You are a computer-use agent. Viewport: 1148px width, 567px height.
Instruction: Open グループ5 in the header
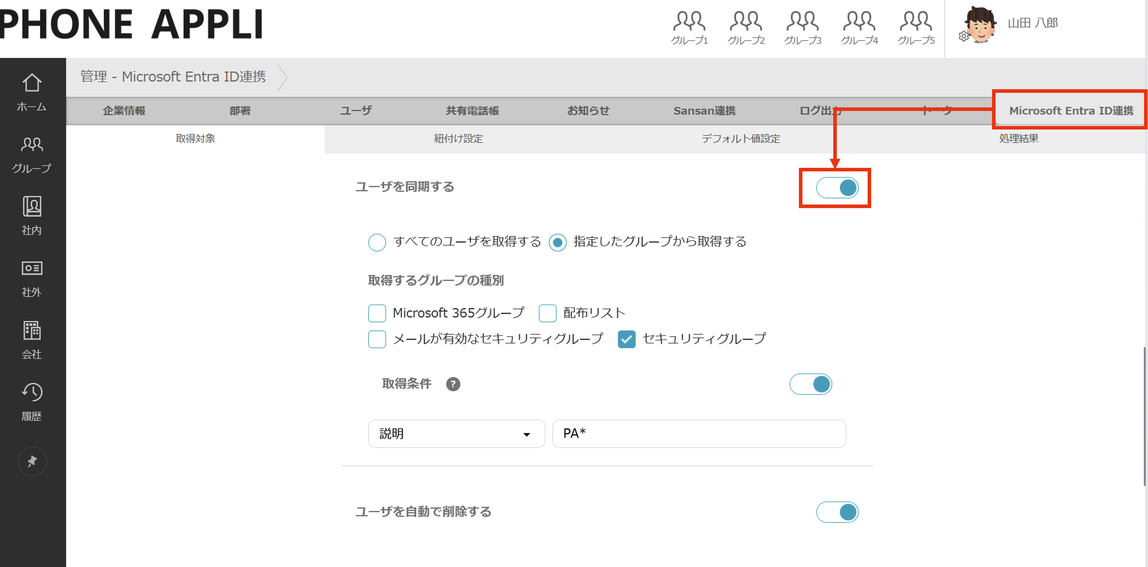[917, 29]
